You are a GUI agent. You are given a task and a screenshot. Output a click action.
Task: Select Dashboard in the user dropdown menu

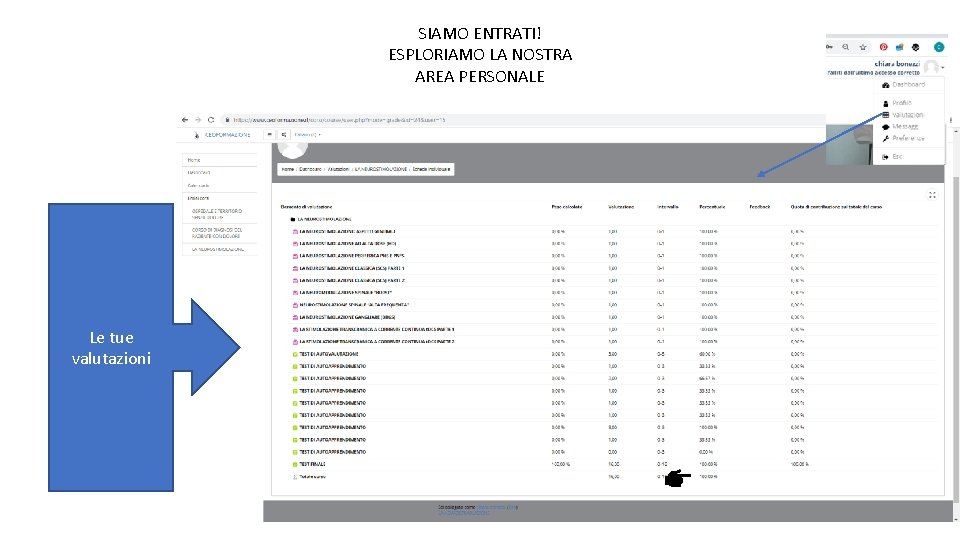(x=909, y=84)
